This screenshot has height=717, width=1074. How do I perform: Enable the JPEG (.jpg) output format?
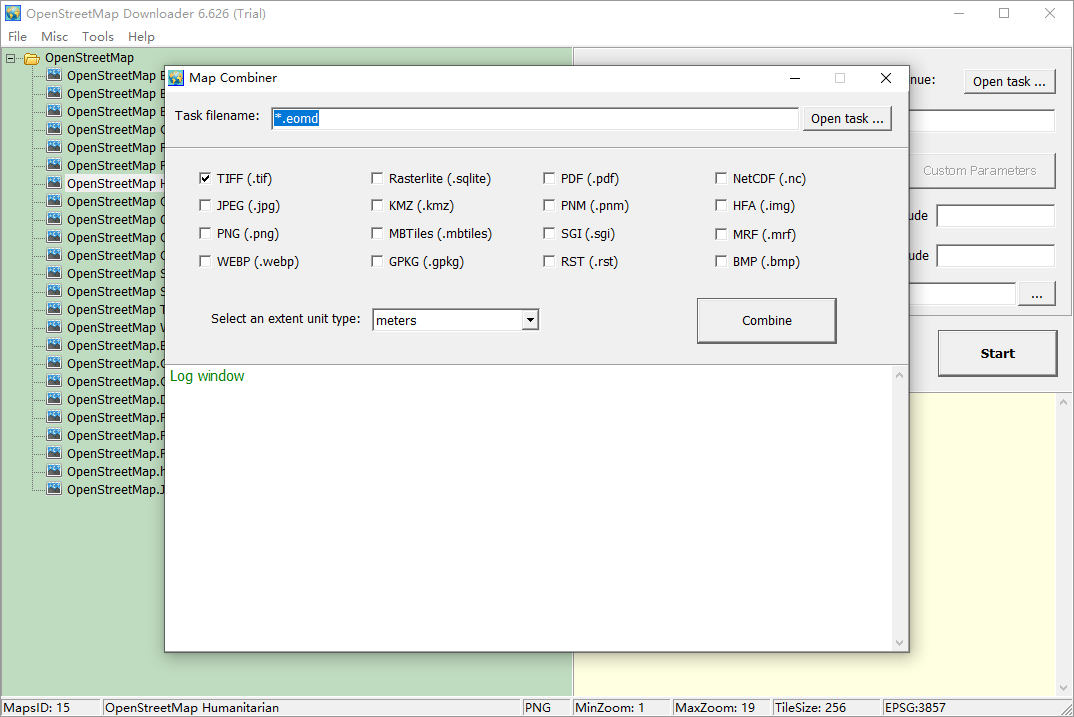coord(205,206)
